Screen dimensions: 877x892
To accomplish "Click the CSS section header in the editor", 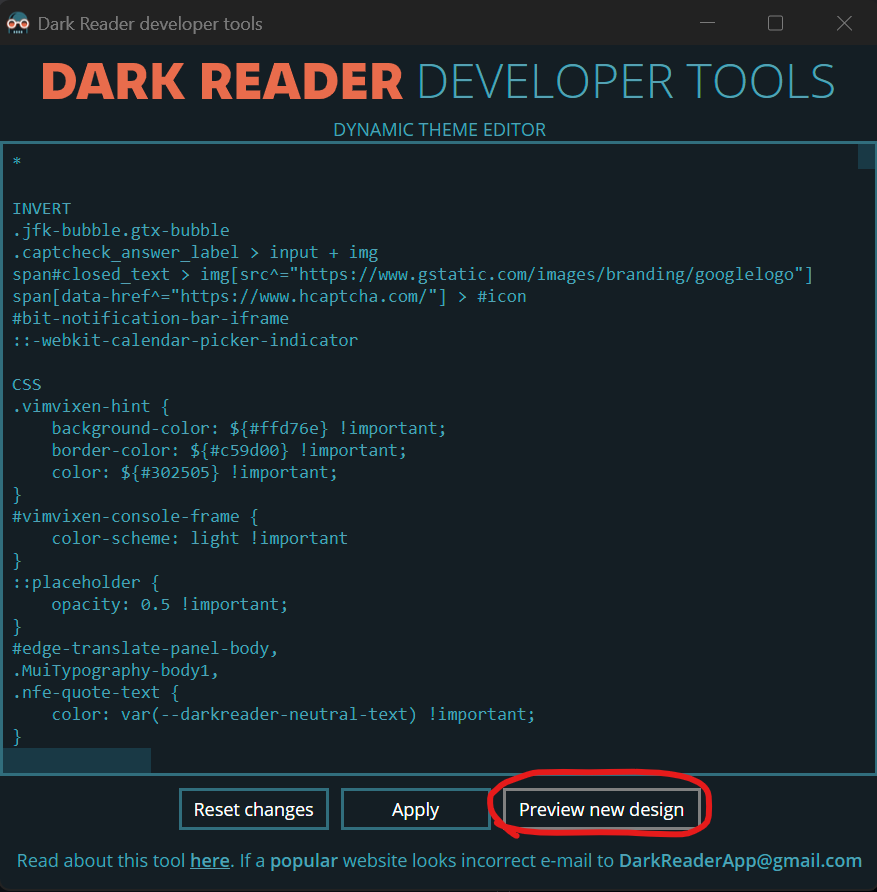I will (26, 384).
